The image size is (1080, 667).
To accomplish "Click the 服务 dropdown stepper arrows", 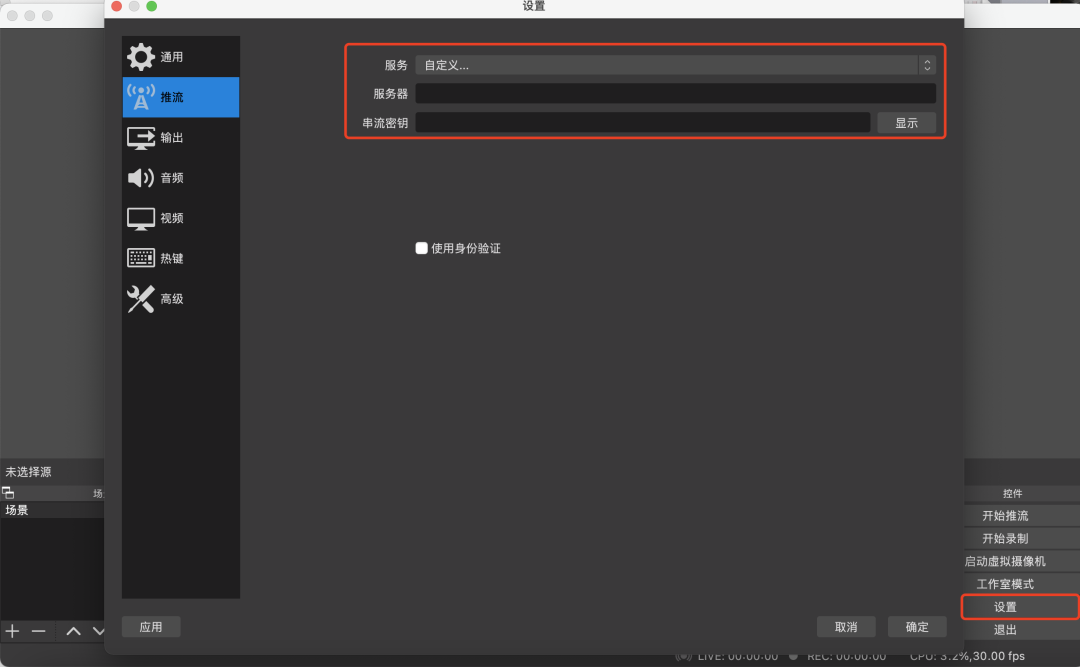I will tap(927, 64).
